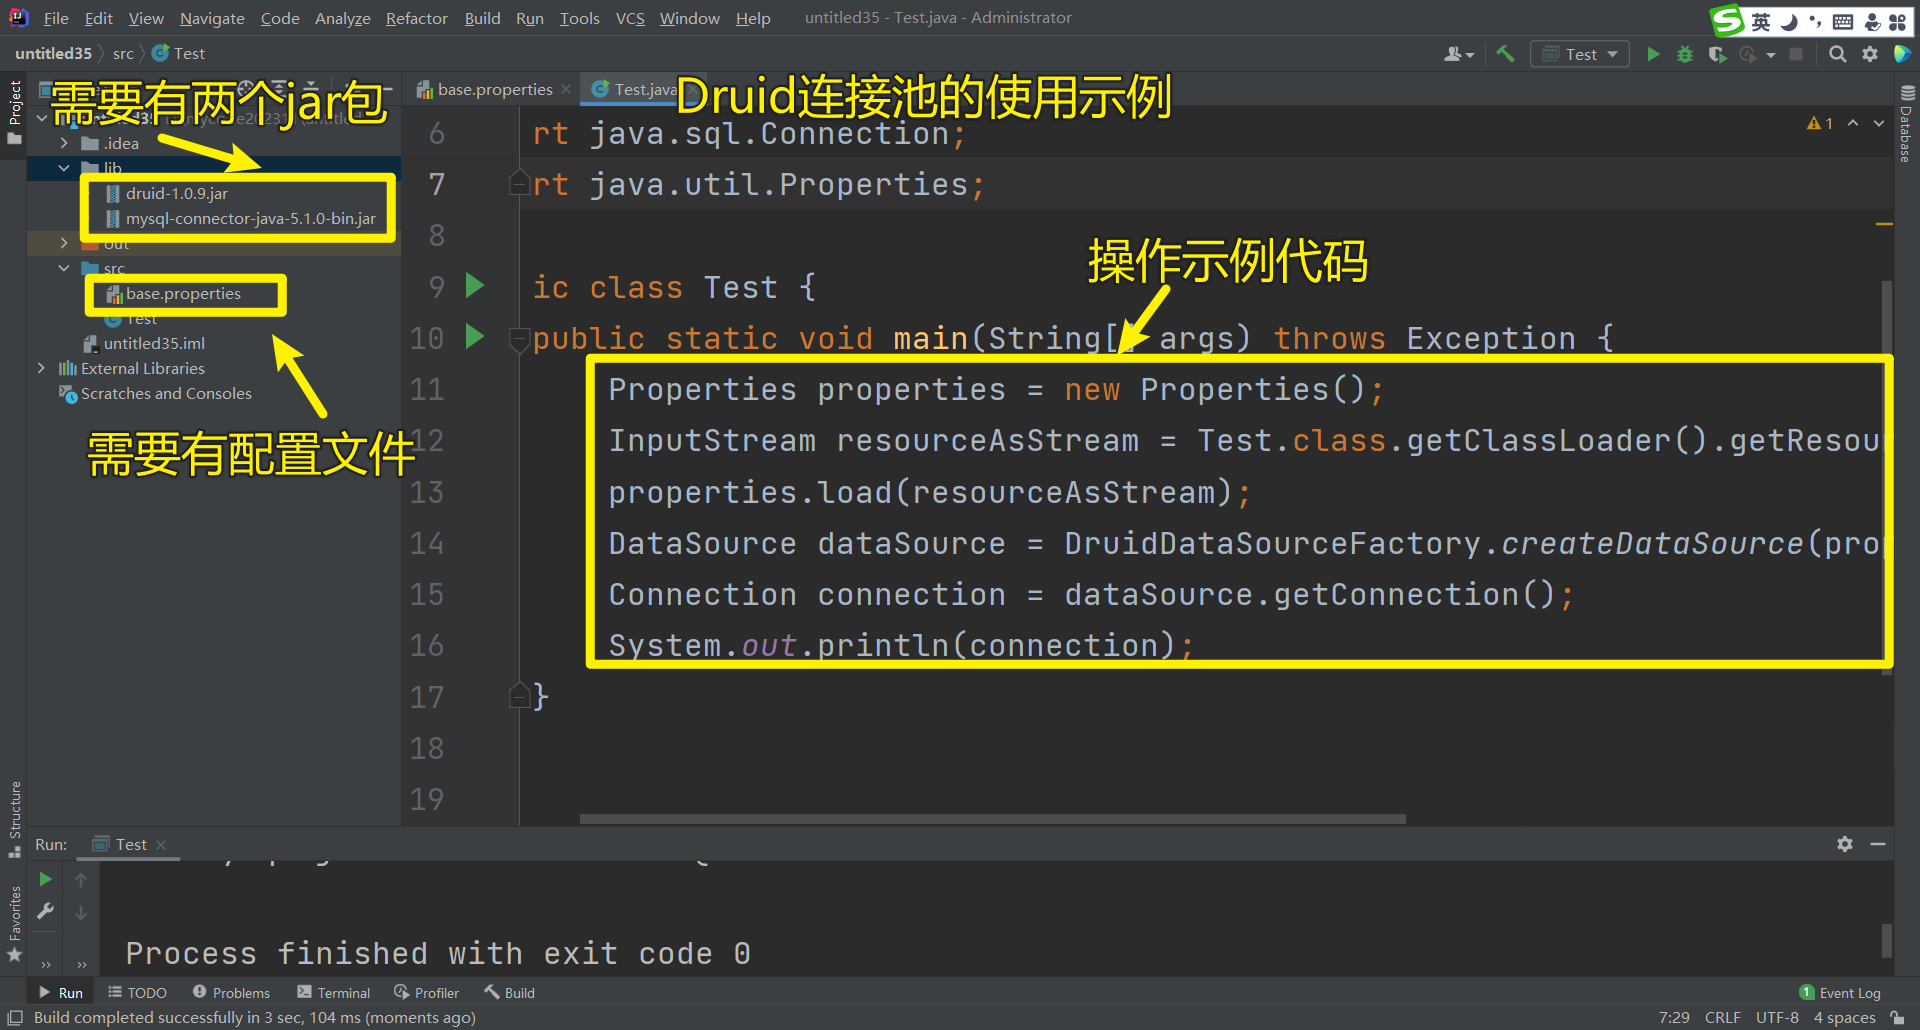Expand the out folder chevron
This screenshot has height=1030, width=1920.
[x=64, y=243]
